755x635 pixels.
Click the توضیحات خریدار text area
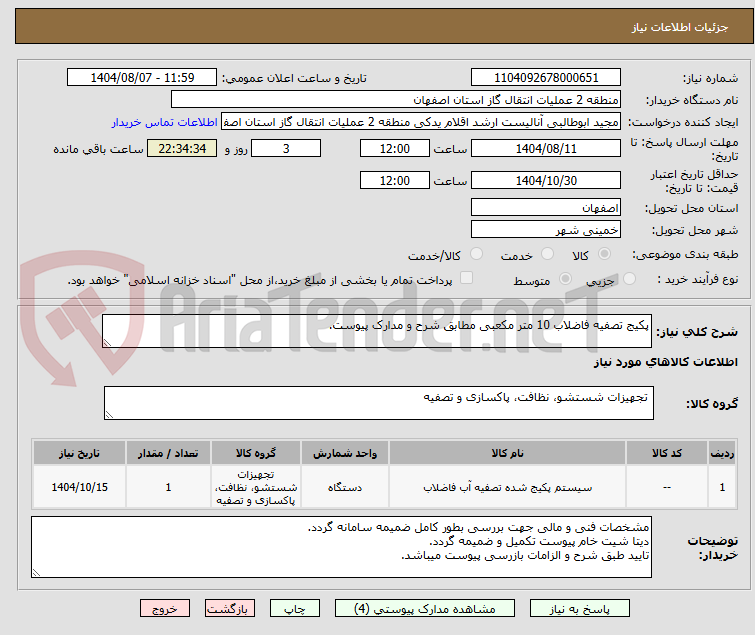tap(341, 547)
